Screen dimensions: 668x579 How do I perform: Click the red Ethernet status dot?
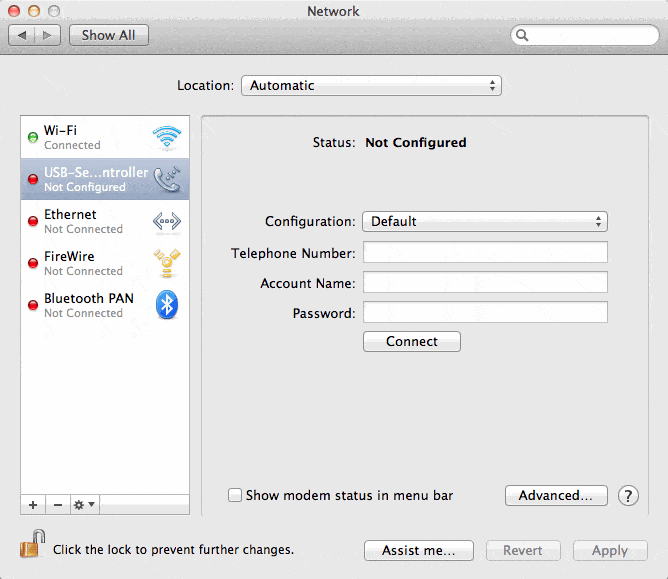[33, 221]
